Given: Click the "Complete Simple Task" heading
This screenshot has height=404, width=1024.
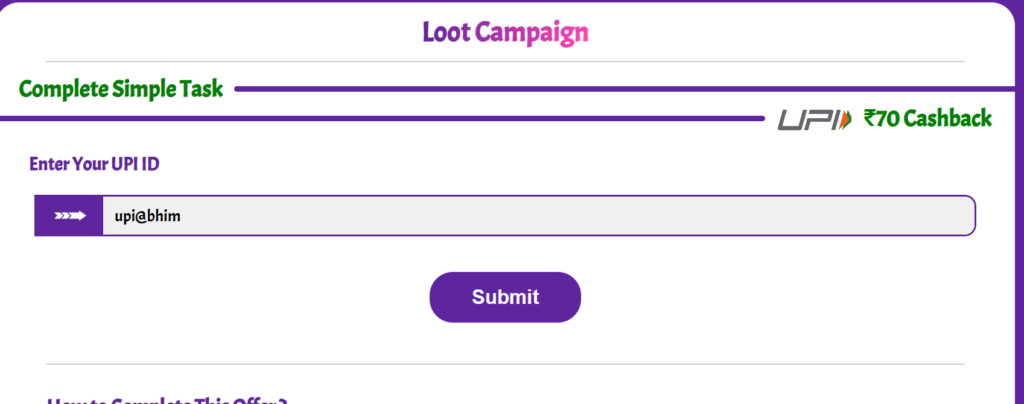Looking at the screenshot, I should [x=120, y=89].
